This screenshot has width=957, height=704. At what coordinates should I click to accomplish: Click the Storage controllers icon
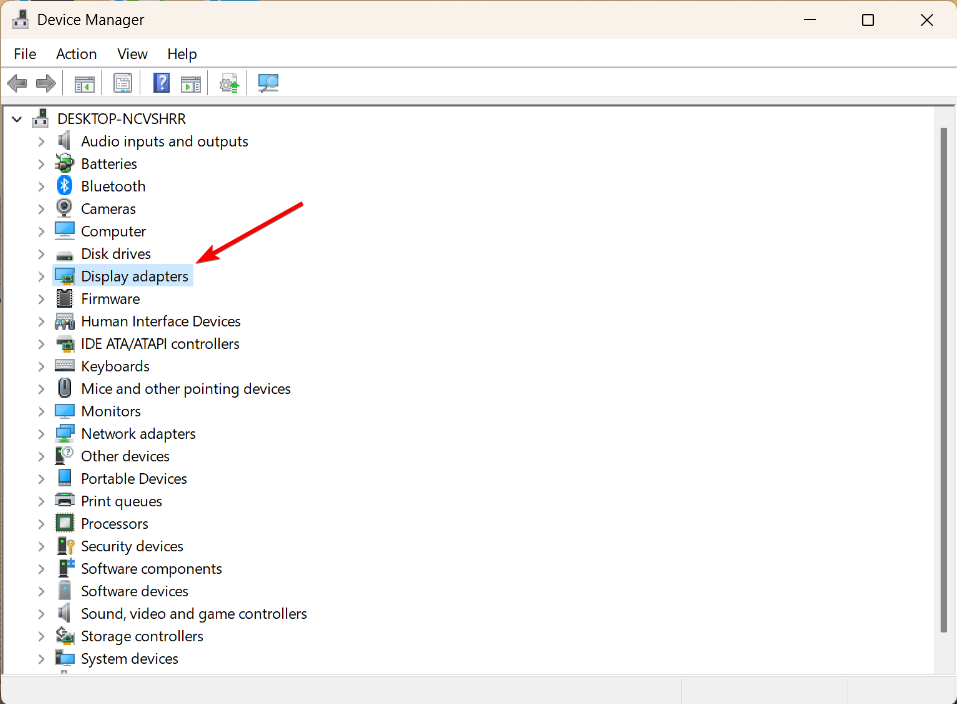click(x=65, y=636)
